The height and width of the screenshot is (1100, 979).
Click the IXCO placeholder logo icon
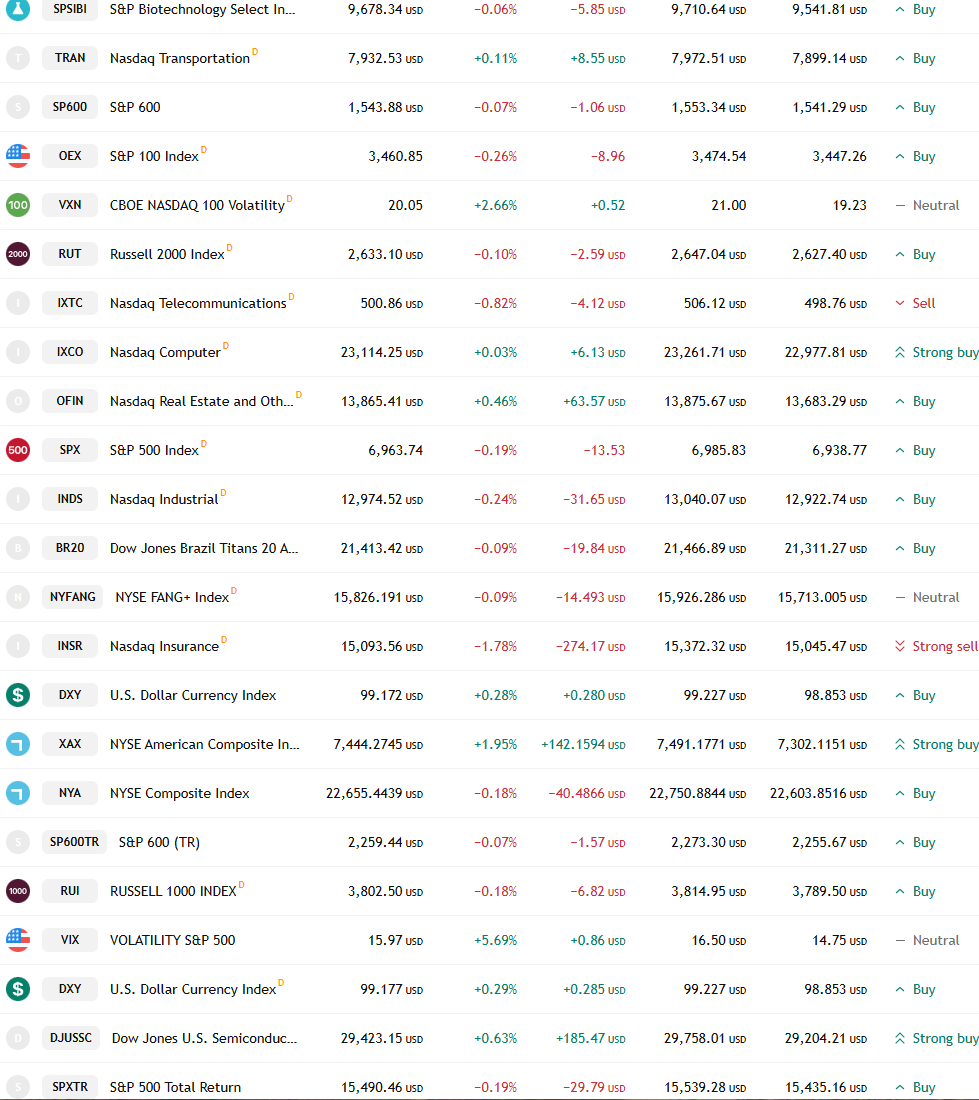pyautogui.click(x=18, y=352)
